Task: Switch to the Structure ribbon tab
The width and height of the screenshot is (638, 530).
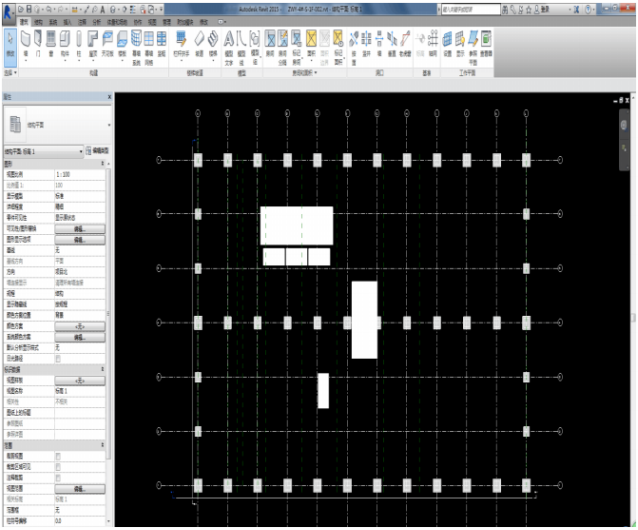Action: tap(37, 19)
